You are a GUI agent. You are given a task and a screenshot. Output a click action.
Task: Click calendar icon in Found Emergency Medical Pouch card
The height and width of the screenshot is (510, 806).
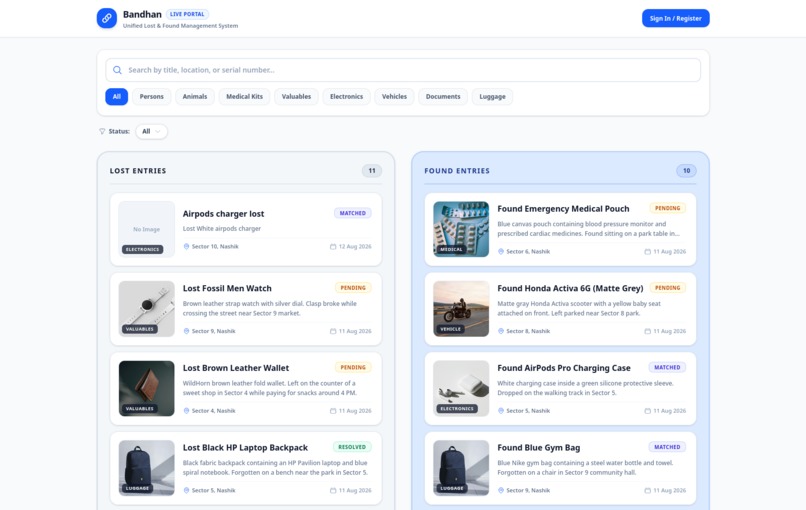[647, 251]
